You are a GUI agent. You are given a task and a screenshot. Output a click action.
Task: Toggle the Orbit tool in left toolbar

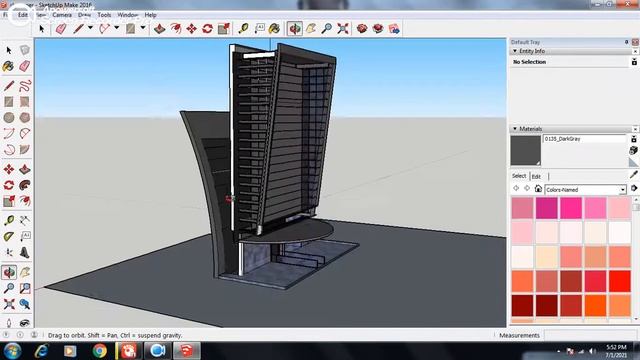[x=9, y=272]
